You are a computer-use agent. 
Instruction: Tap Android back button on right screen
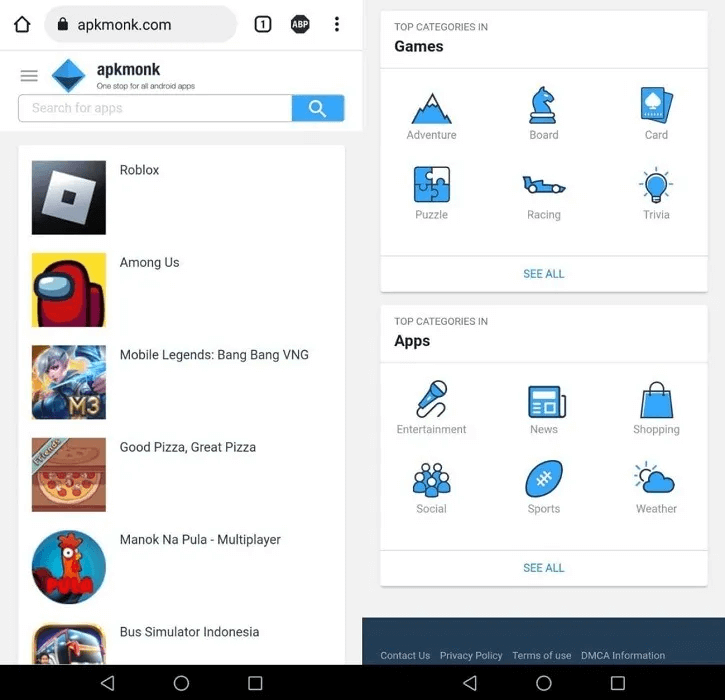(x=470, y=683)
